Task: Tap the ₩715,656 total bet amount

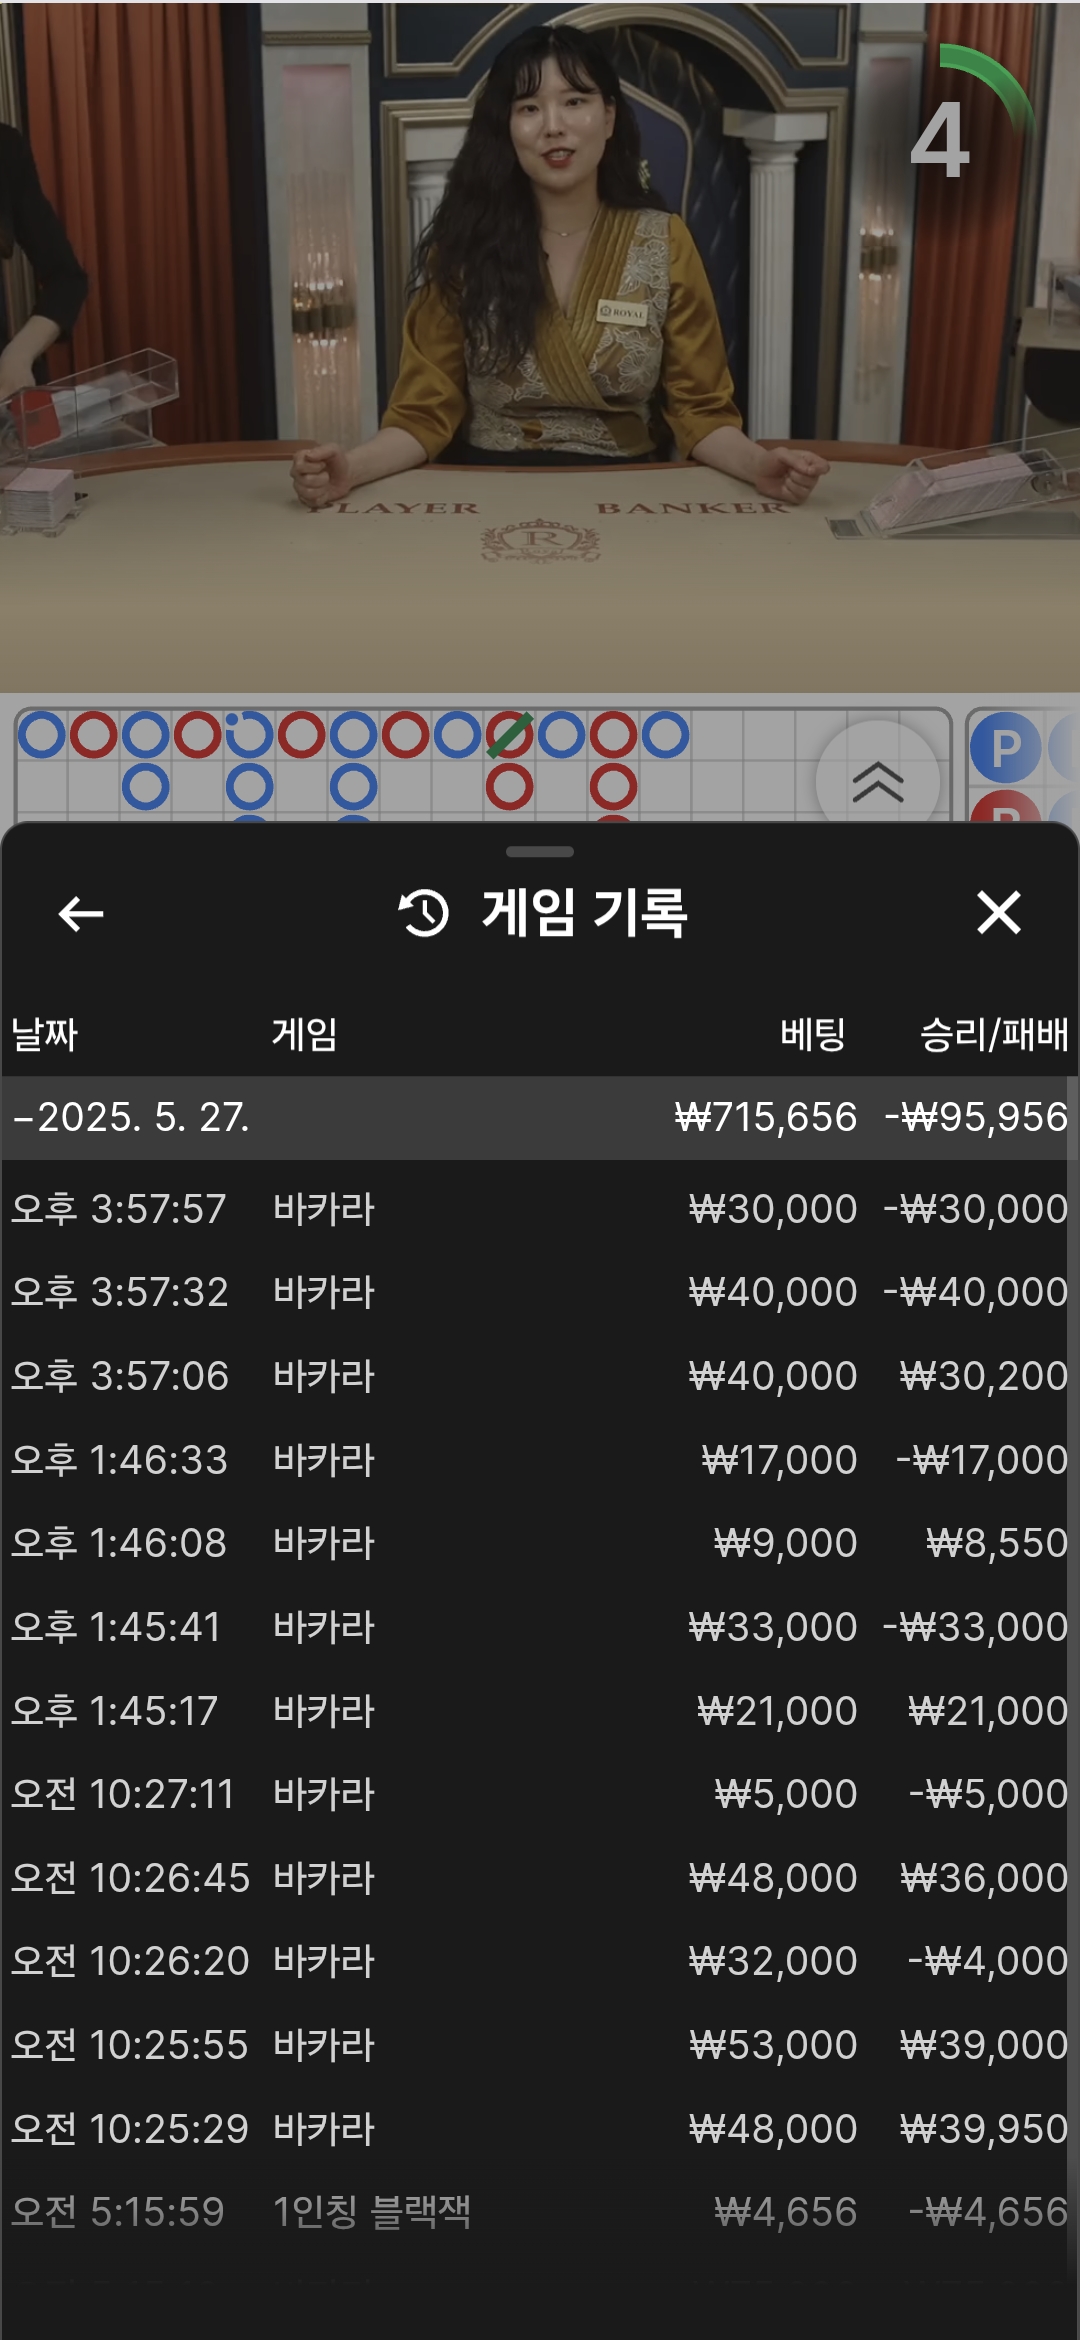Action: pos(766,1117)
